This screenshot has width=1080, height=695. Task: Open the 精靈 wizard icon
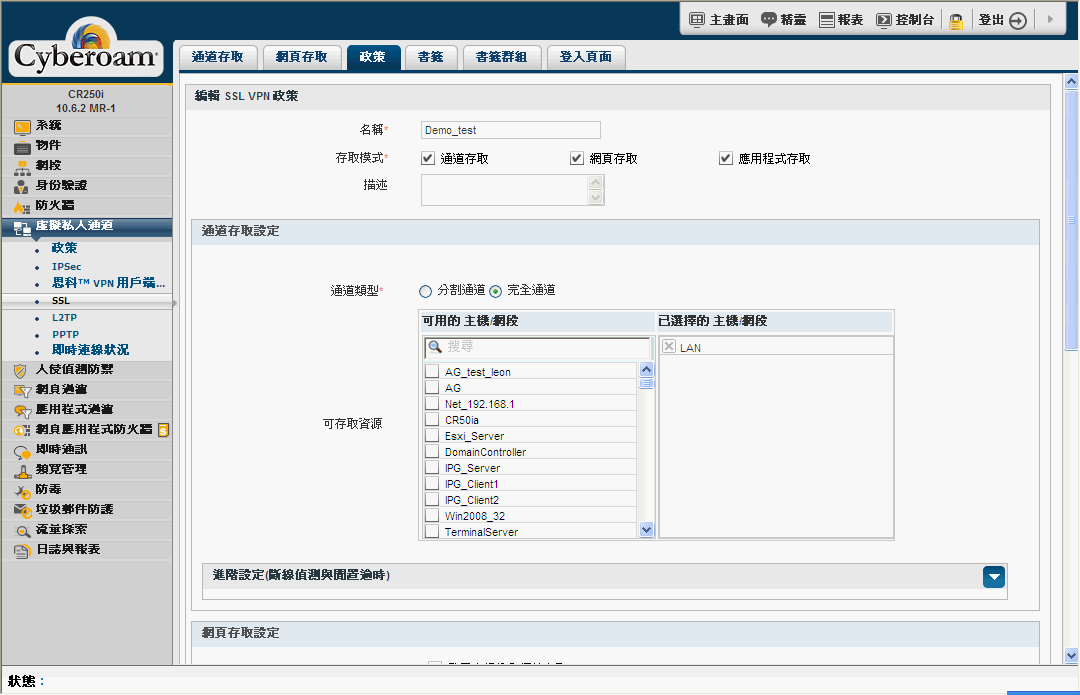pos(769,19)
